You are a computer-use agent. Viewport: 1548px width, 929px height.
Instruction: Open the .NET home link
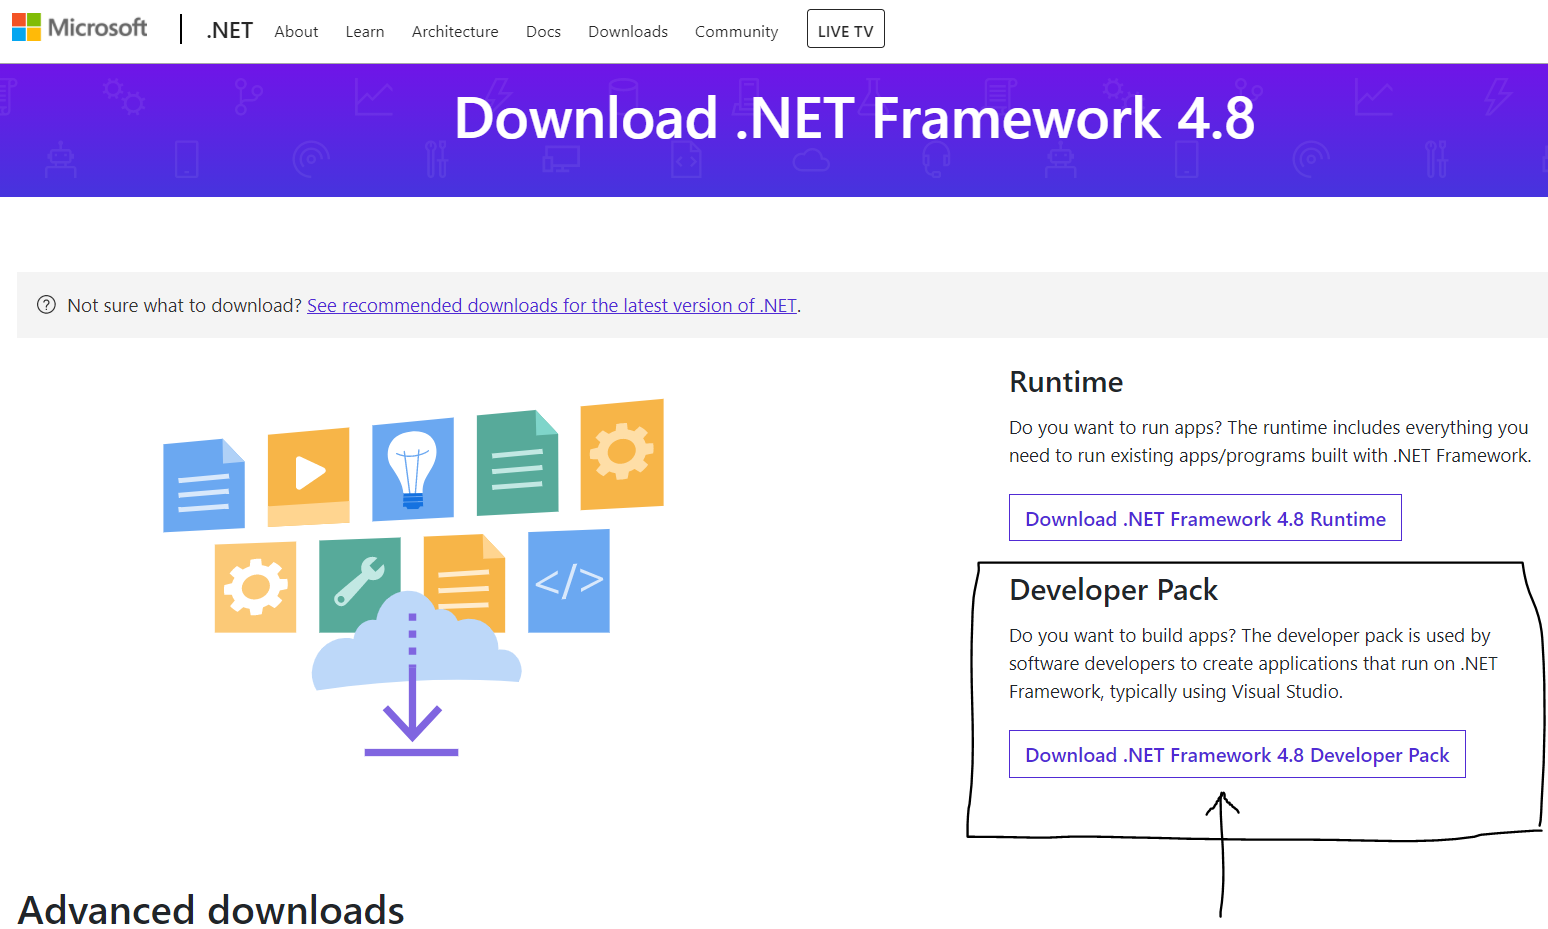[230, 31]
